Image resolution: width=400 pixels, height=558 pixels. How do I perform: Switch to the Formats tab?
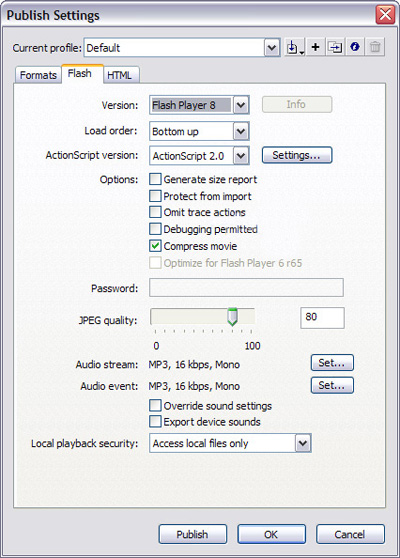(38, 75)
